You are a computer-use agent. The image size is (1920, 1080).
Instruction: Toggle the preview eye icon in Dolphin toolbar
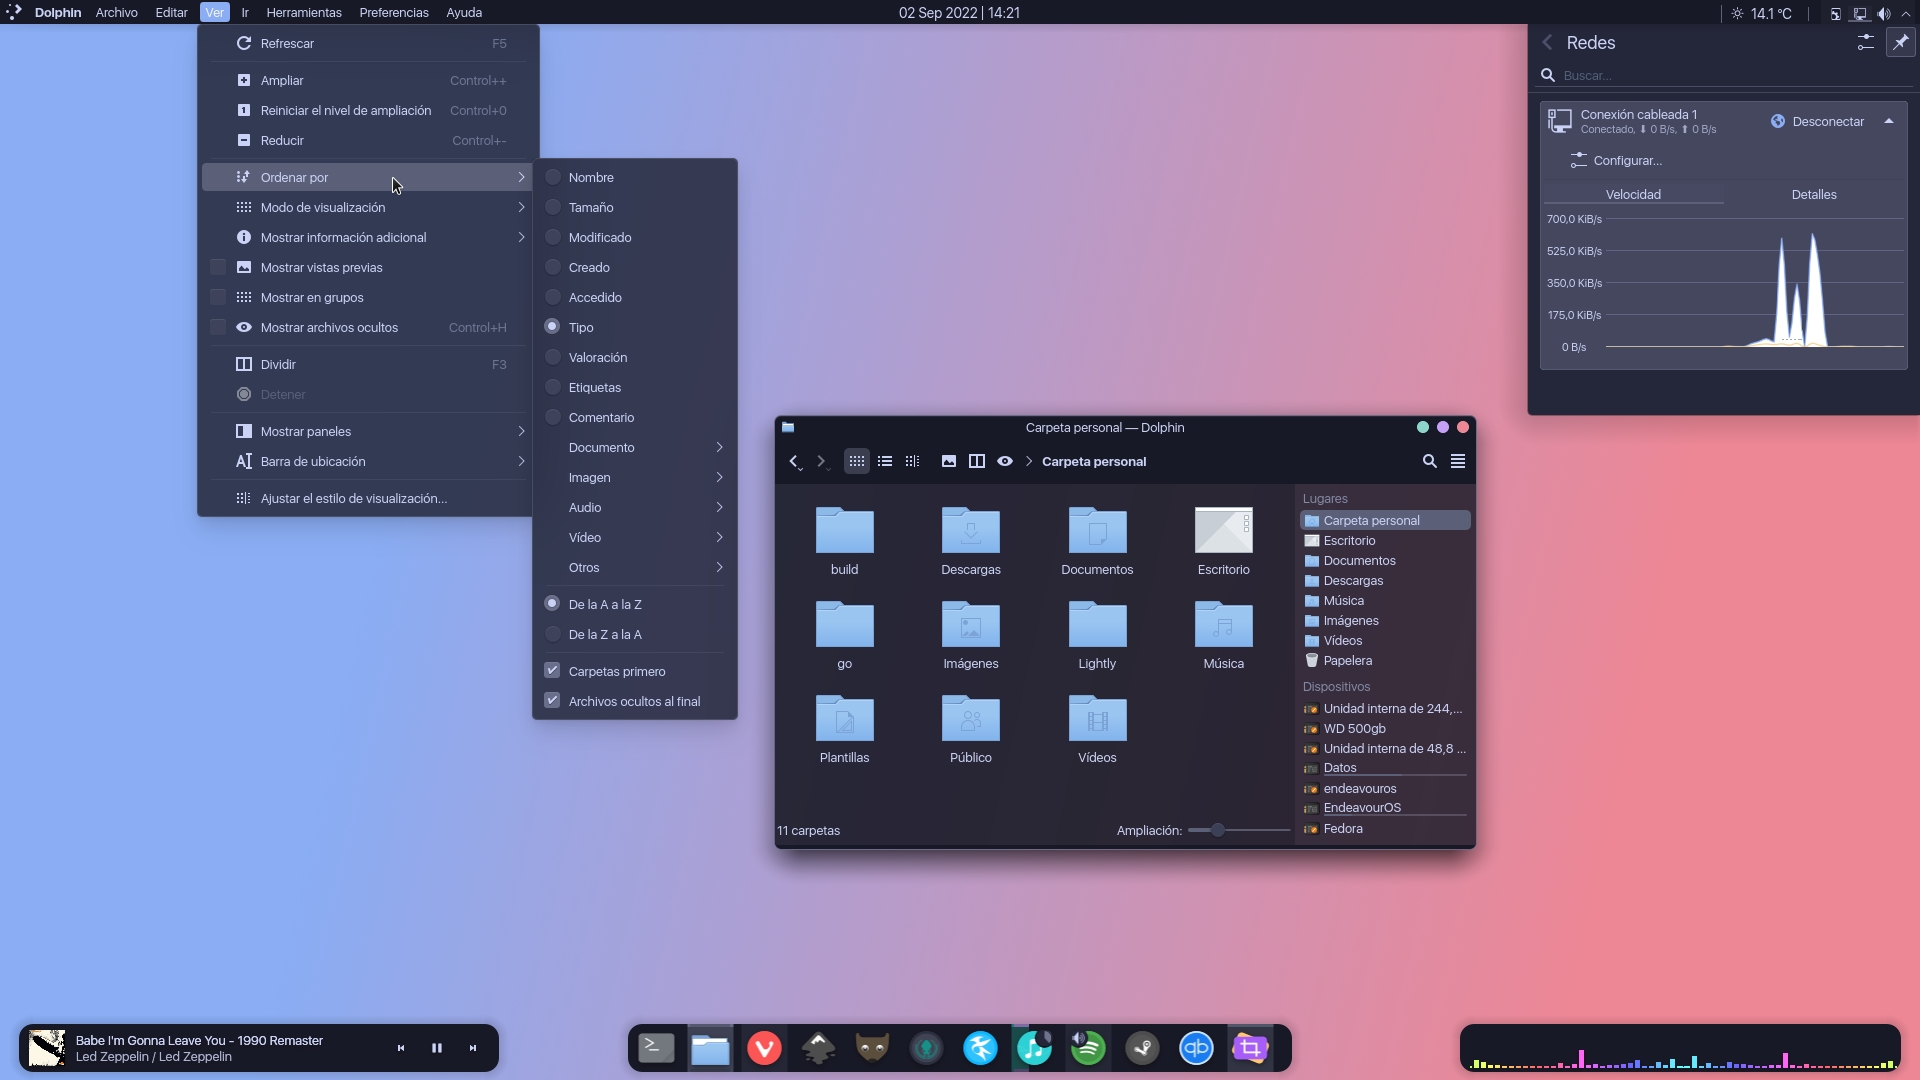(1005, 461)
